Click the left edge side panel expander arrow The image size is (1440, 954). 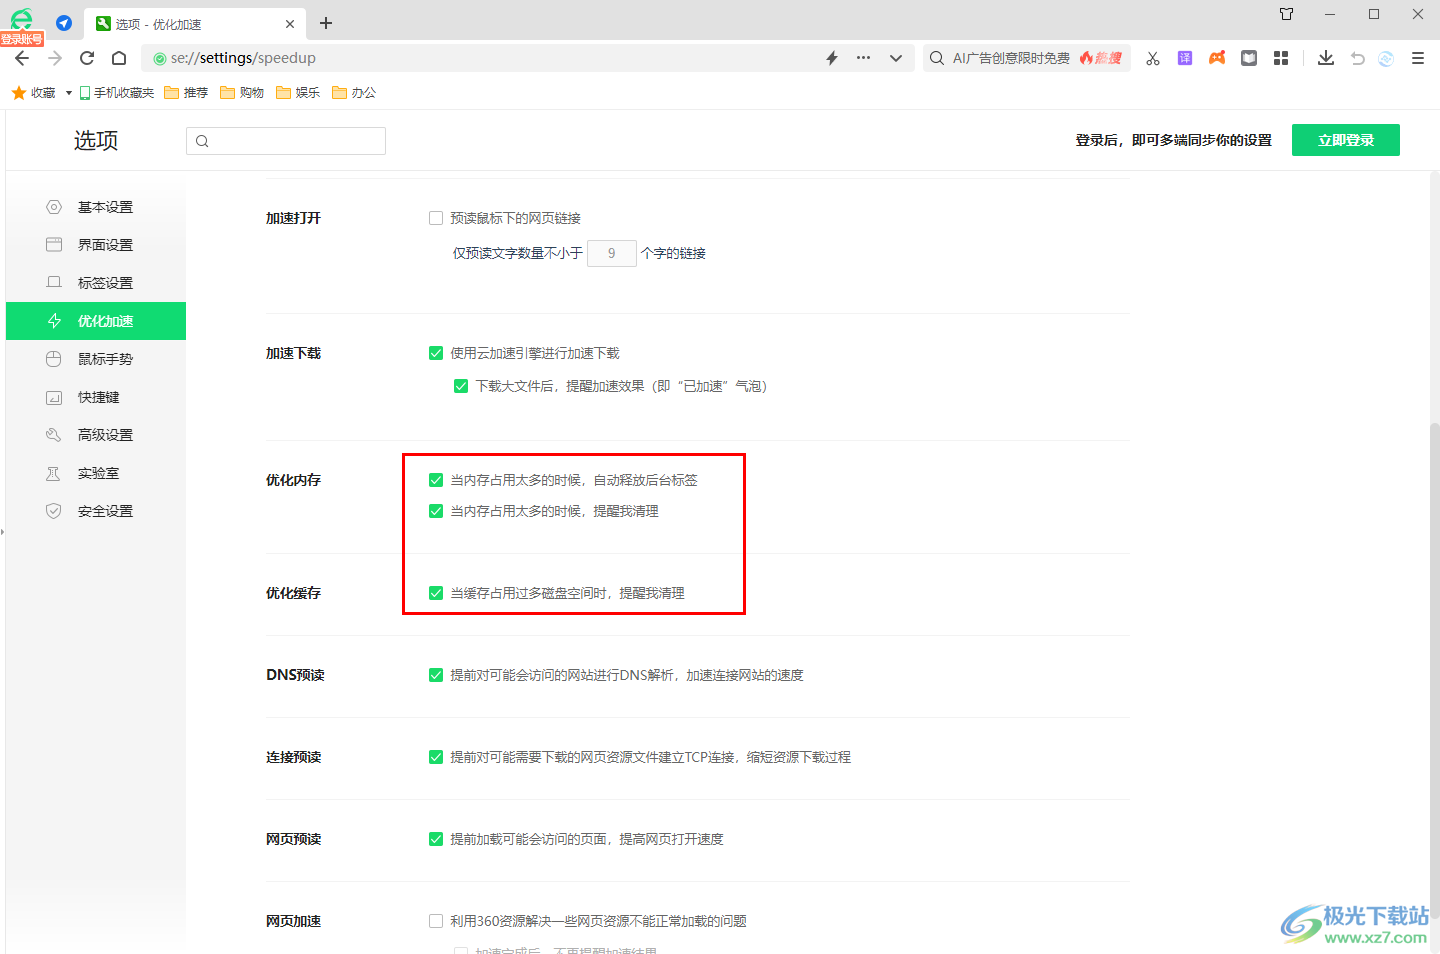[3, 532]
